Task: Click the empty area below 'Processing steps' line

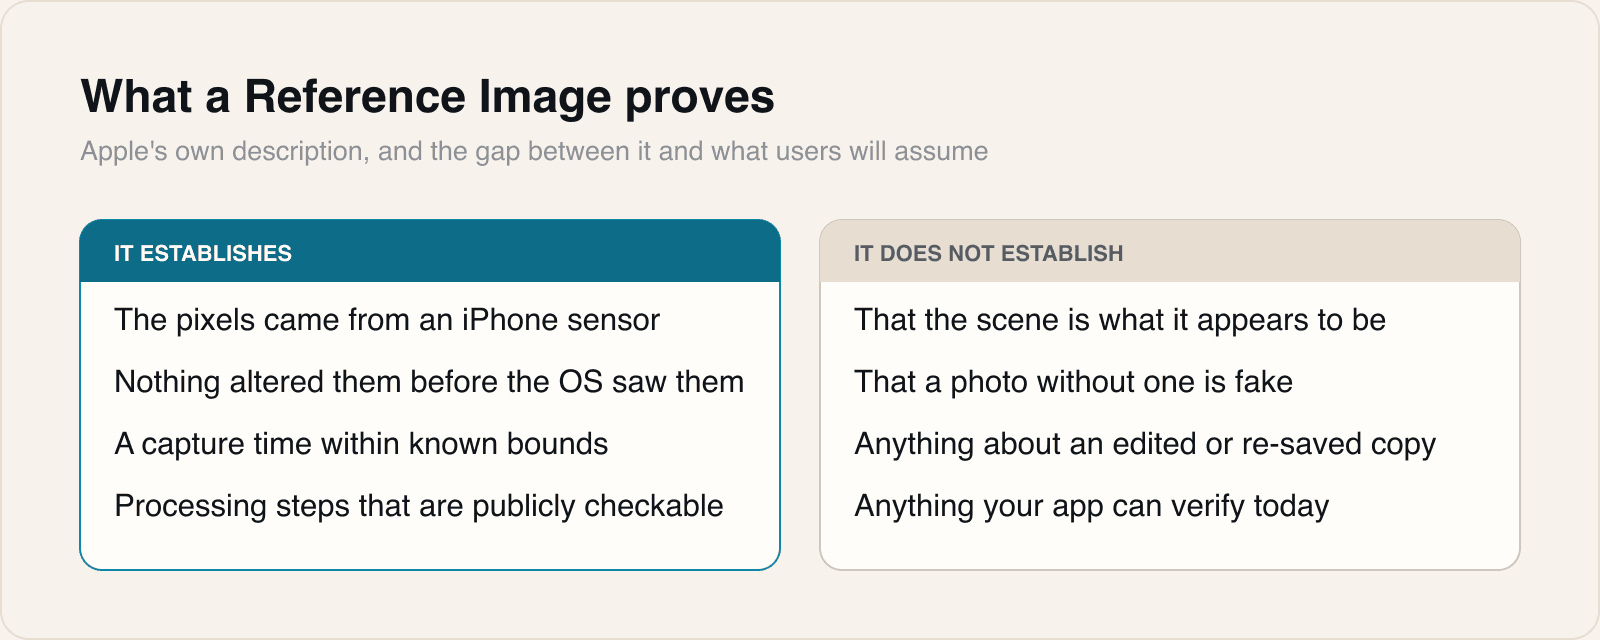Action: tap(430, 546)
